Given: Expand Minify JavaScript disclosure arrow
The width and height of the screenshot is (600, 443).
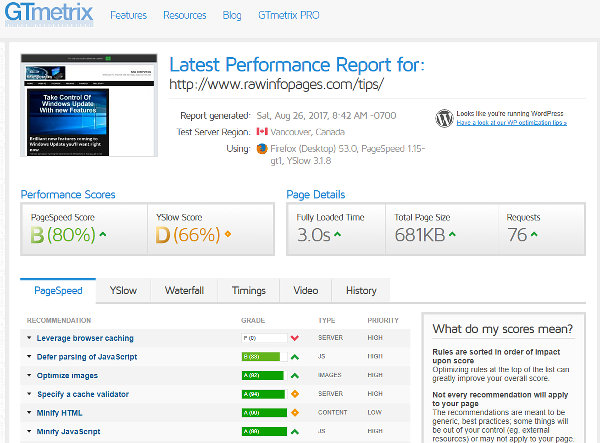Looking at the screenshot, I should [x=29, y=431].
